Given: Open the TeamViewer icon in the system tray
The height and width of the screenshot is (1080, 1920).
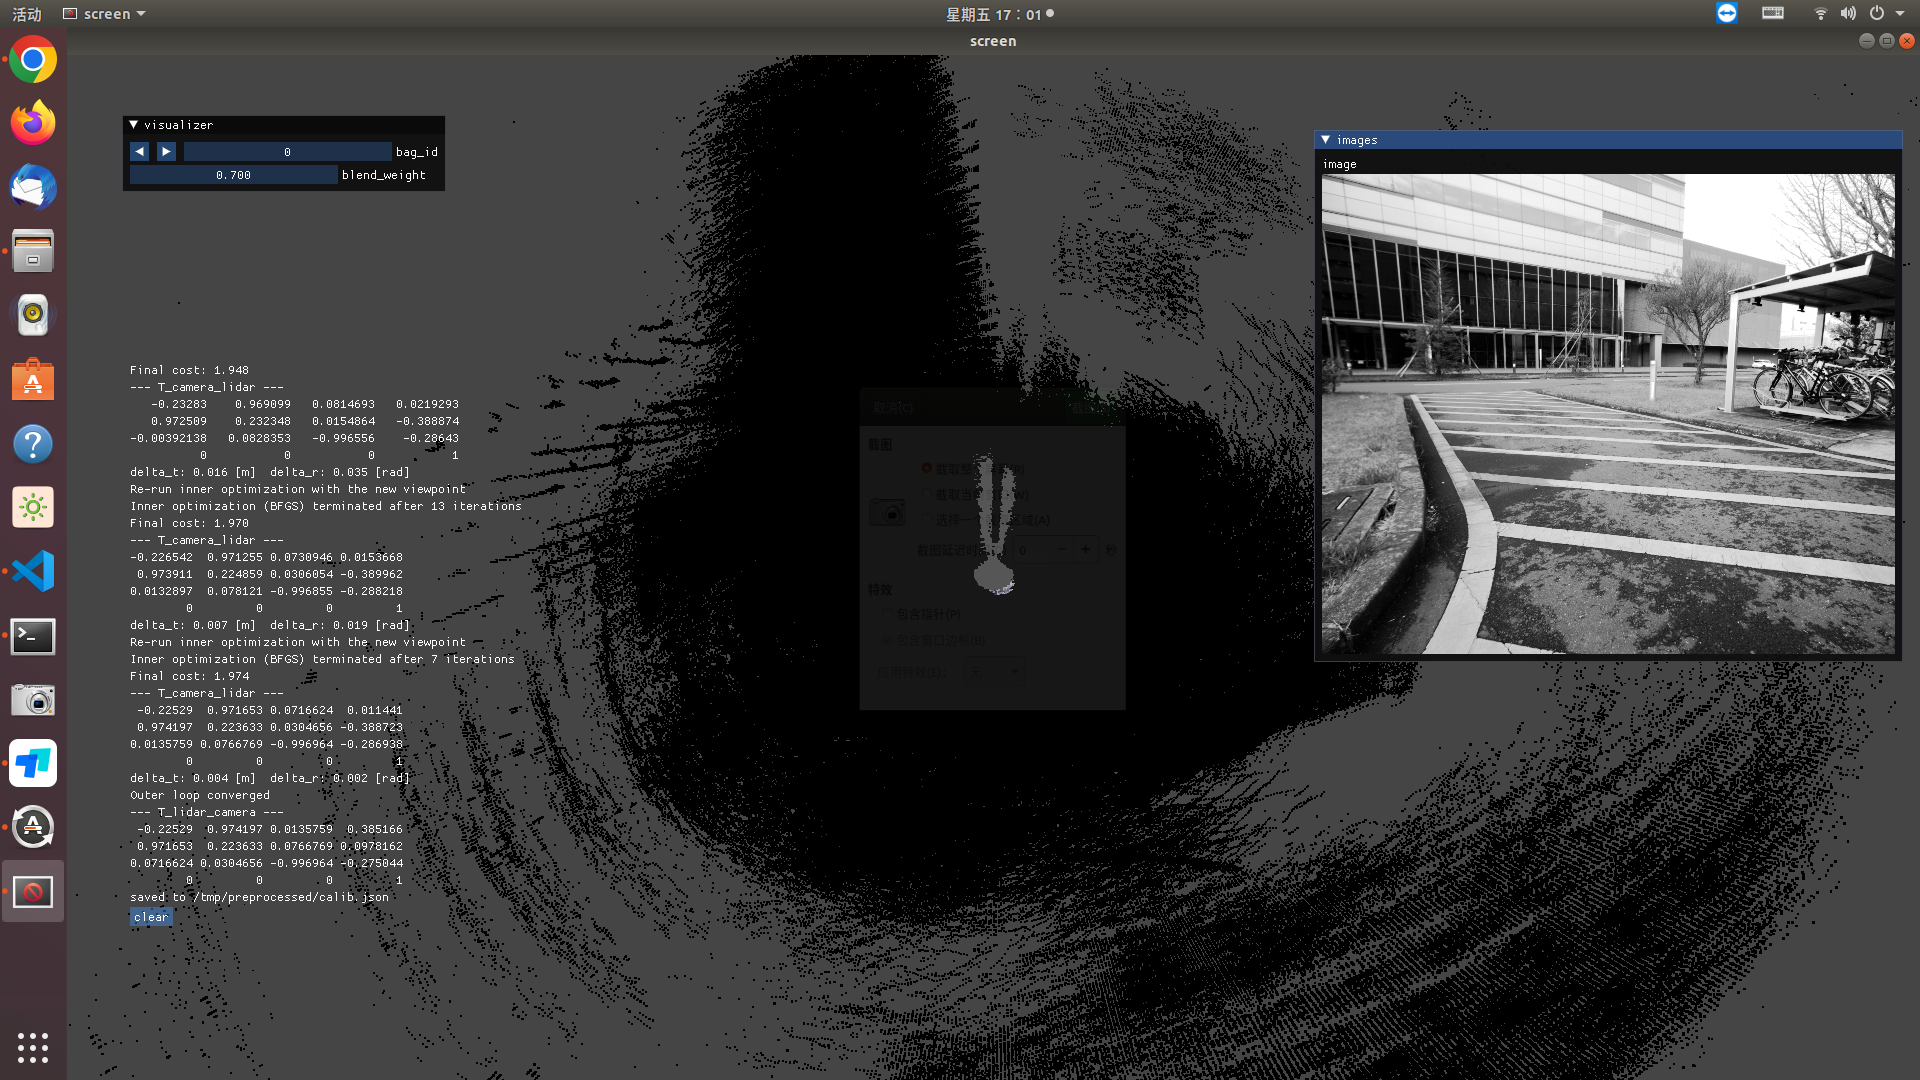Looking at the screenshot, I should [x=1726, y=13].
